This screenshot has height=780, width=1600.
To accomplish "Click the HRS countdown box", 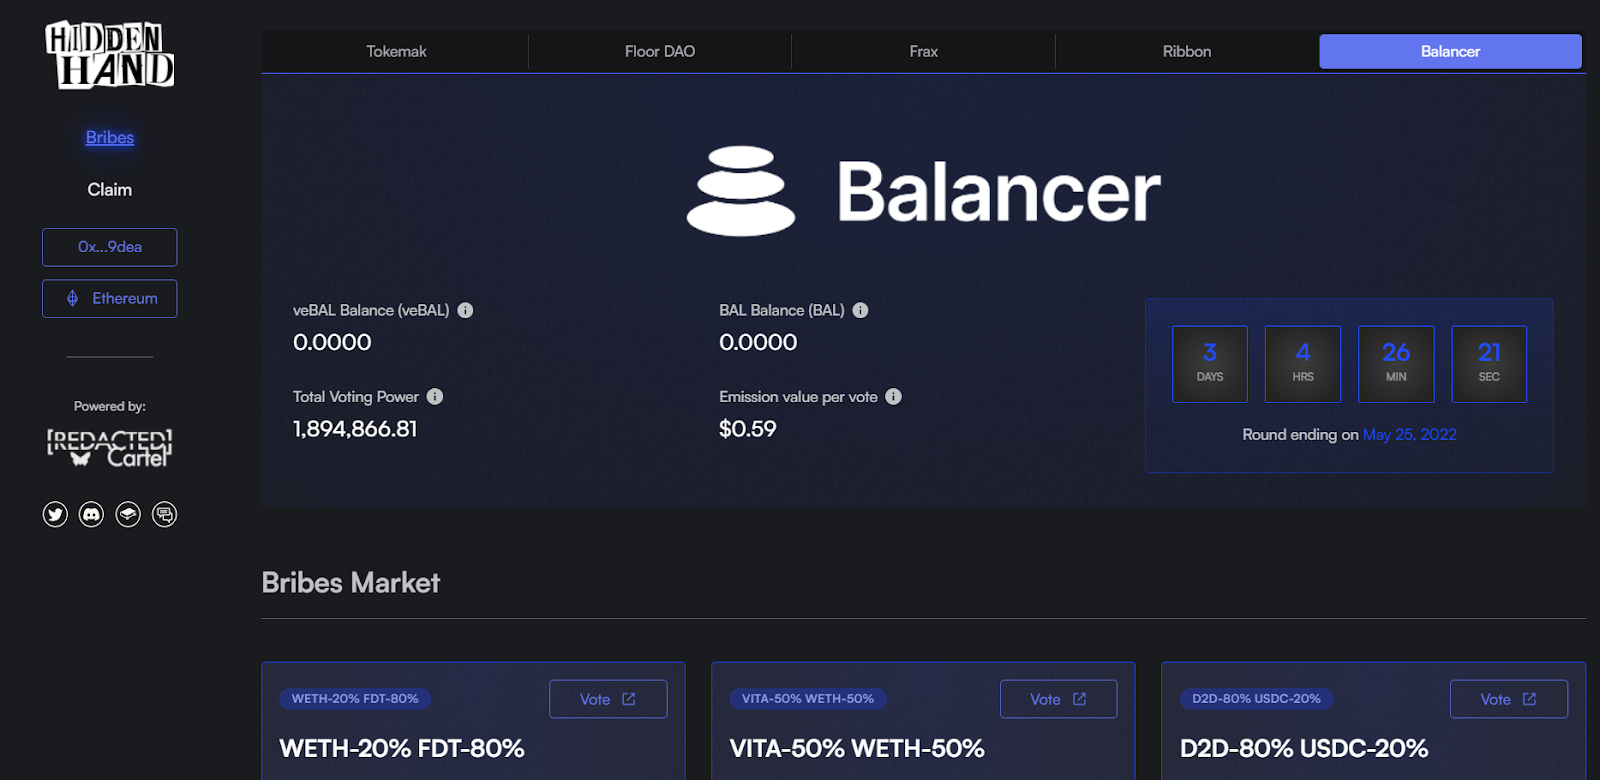I will 1303,364.
